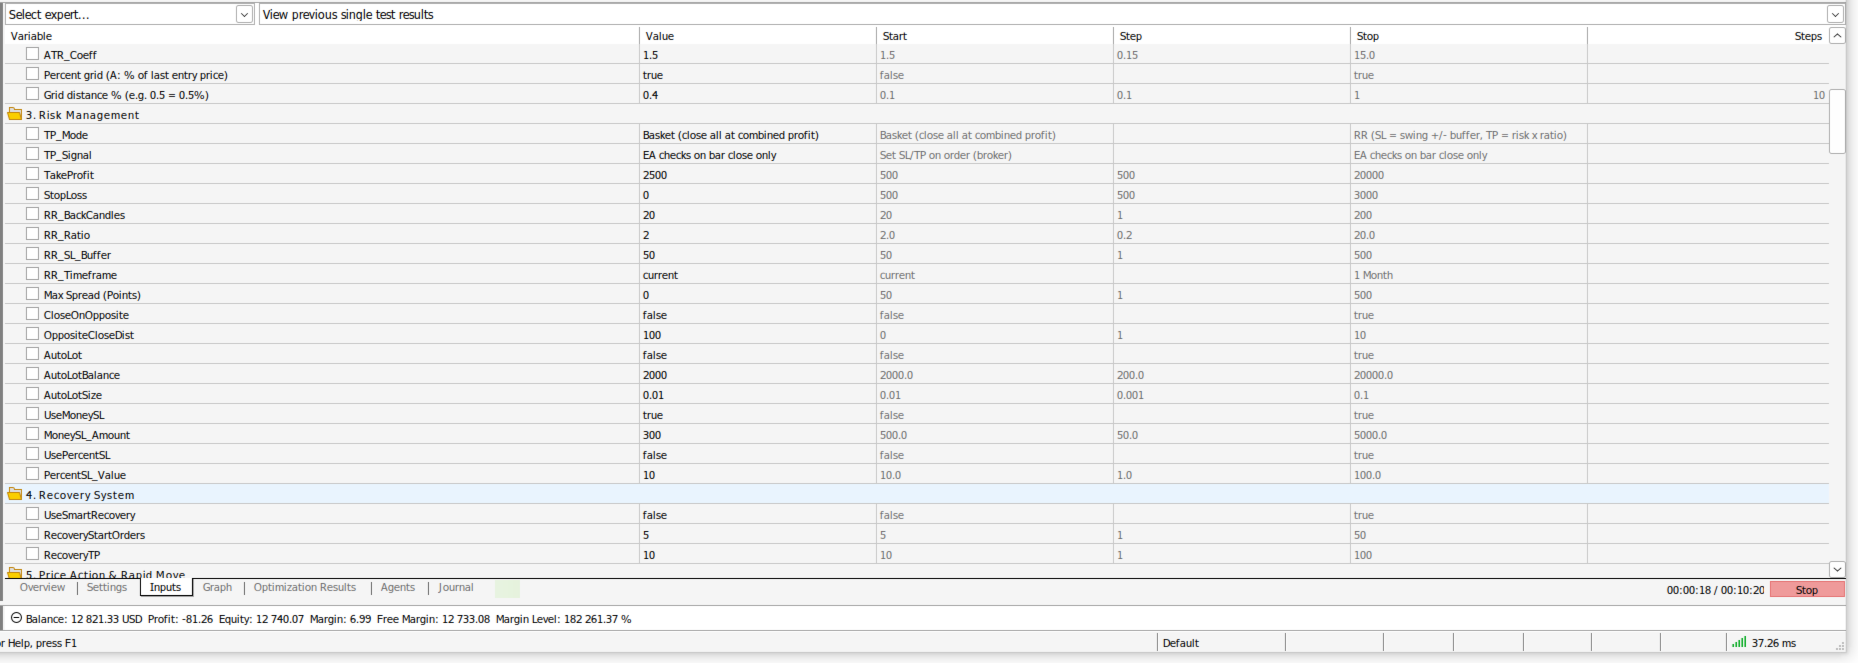The width and height of the screenshot is (1858, 663).
Task: Stop the running test
Action: (1806, 590)
